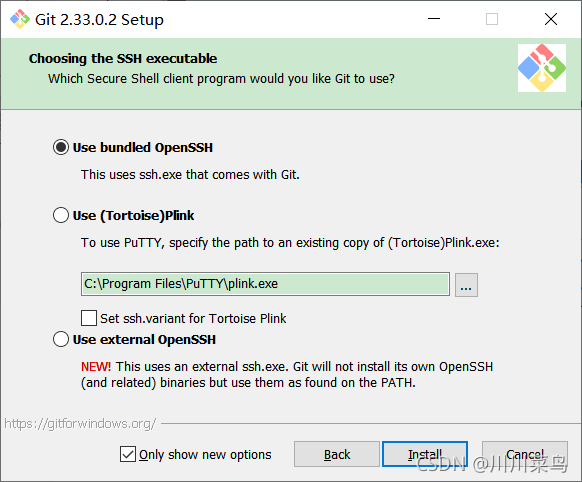Minimize the Git Setup window
Image resolution: width=582 pixels, height=482 pixels.
pos(434,19)
